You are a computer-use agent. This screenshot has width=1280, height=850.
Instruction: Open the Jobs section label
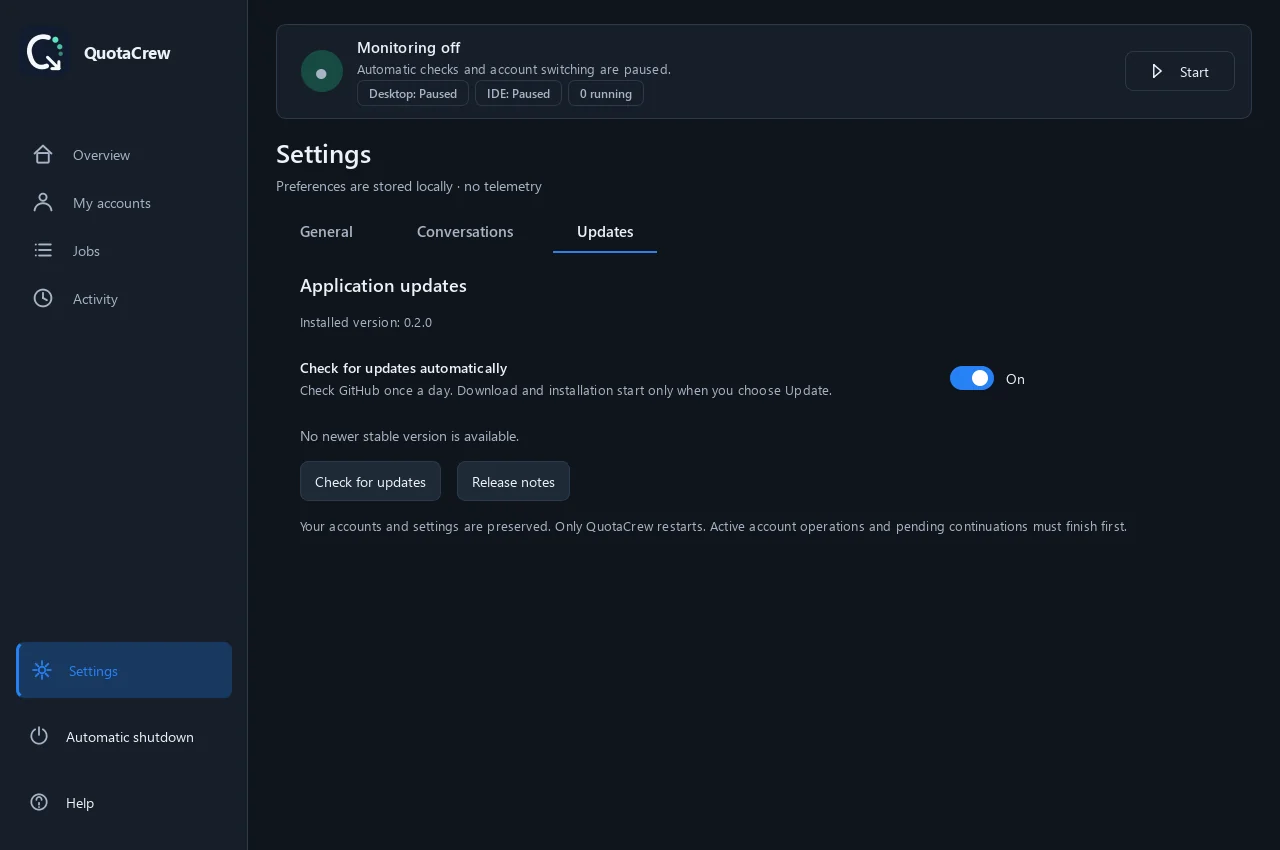point(86,251)
